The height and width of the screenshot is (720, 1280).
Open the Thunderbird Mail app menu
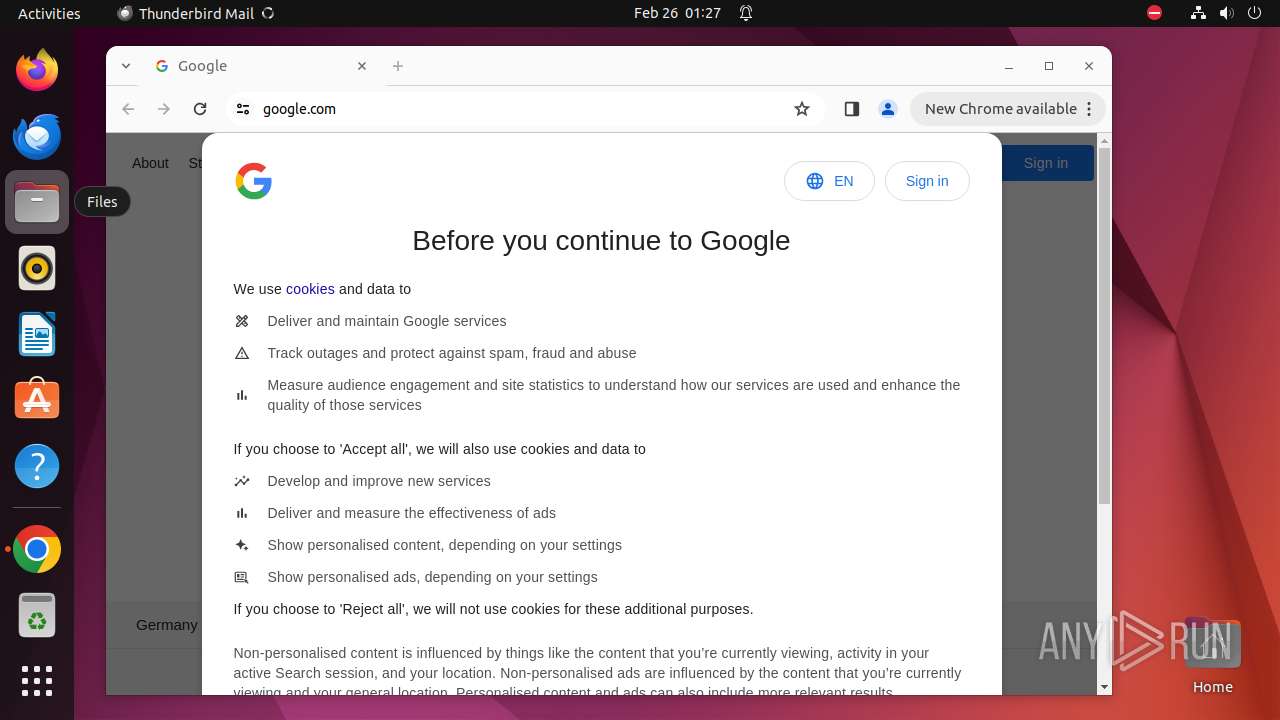click(x=196, y=13)
